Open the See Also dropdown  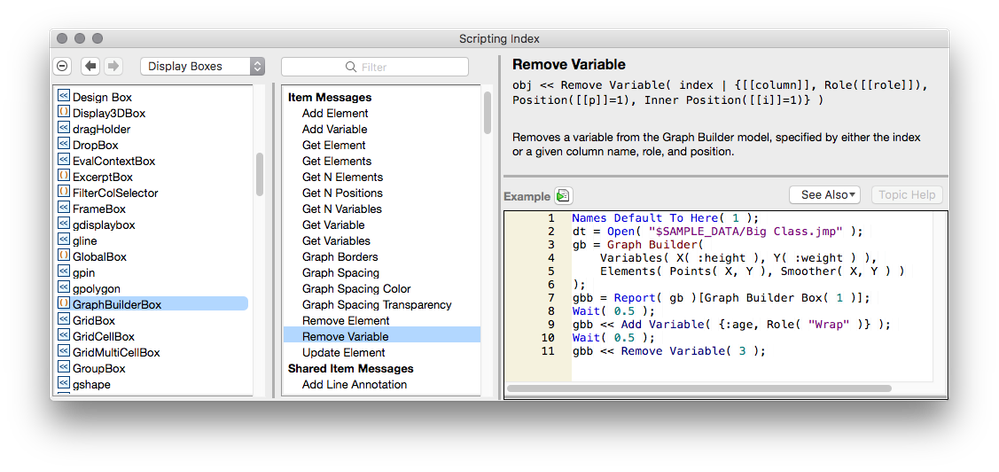click(829, 195)
